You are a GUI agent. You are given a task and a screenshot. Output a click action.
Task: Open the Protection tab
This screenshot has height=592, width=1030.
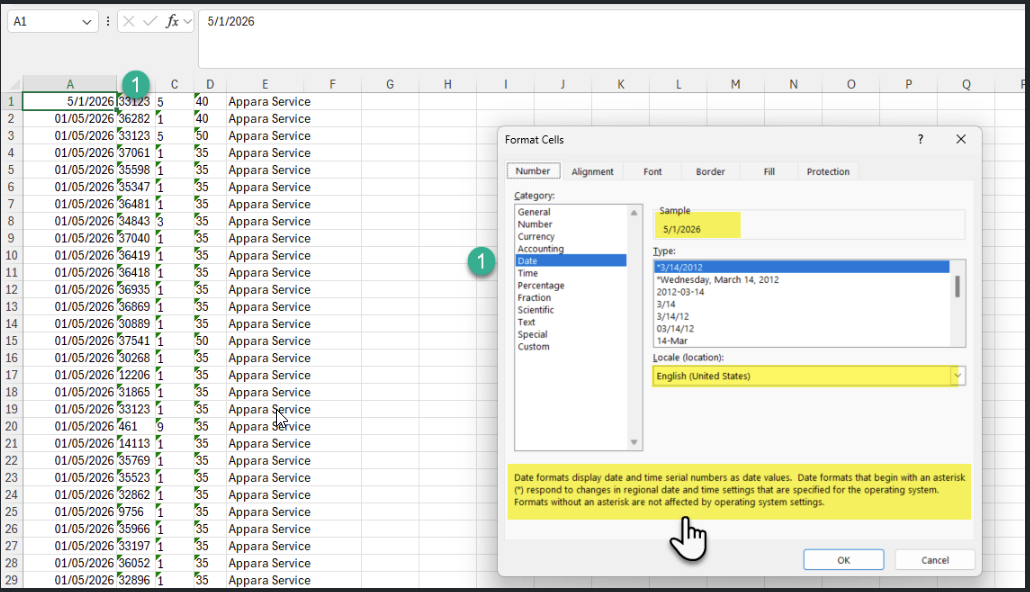click(828, 171)
